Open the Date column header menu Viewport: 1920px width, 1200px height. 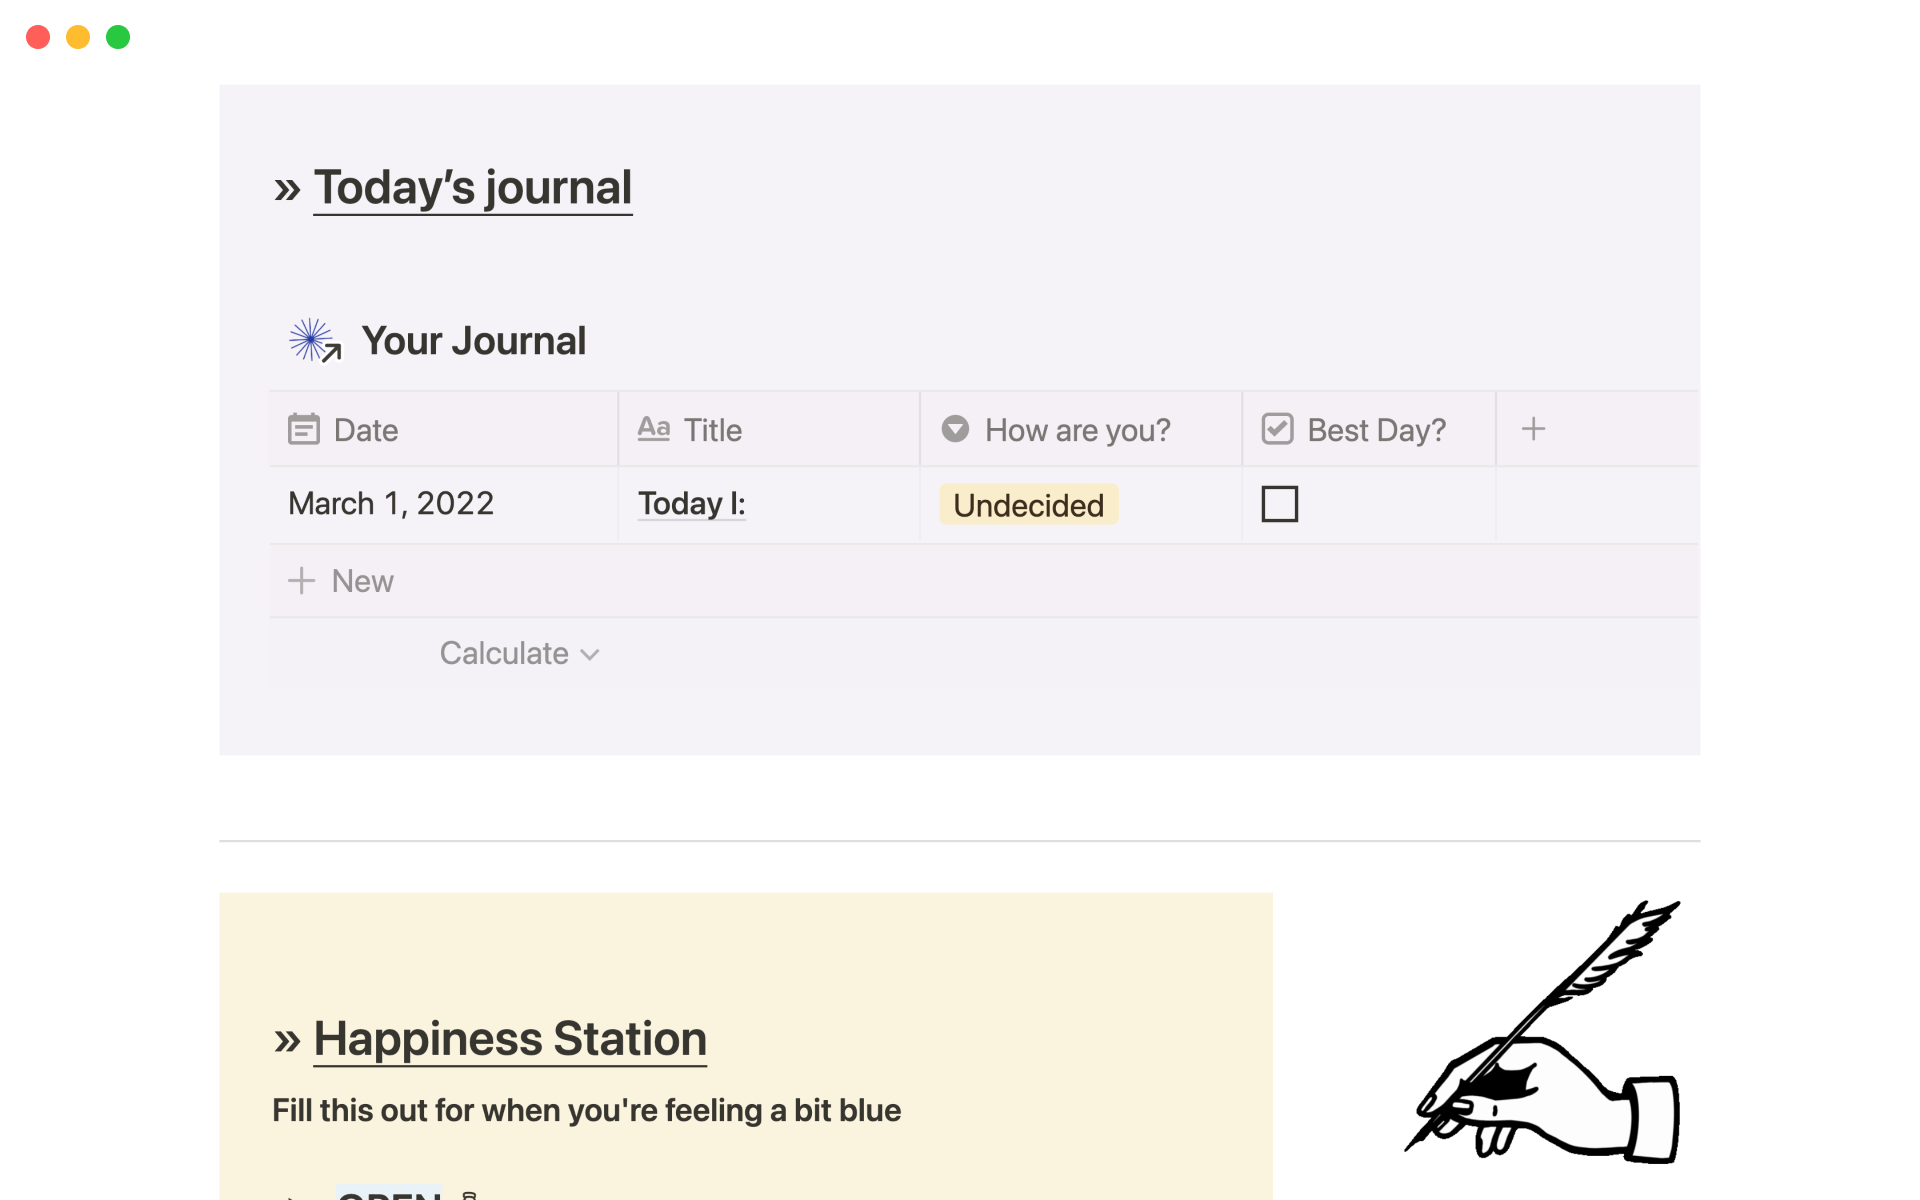tap(366, 430)
